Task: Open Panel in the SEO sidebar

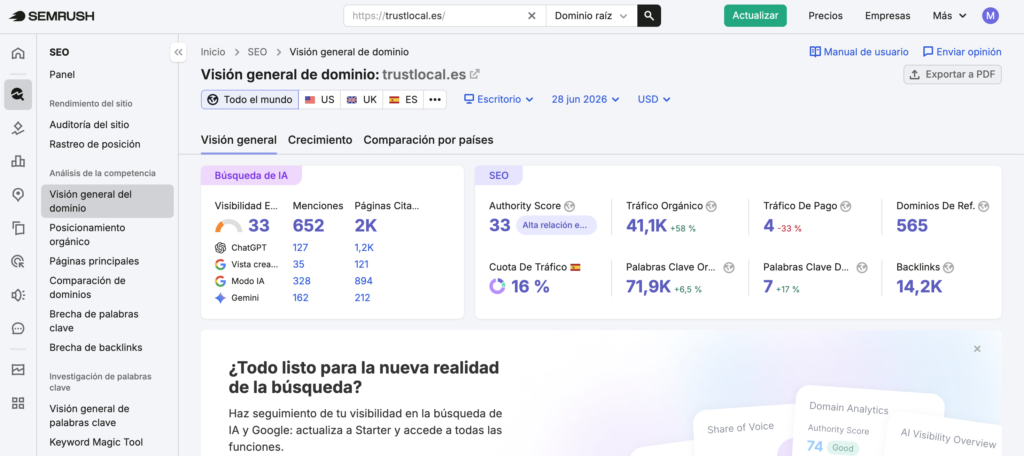Action: click(62, 74)
